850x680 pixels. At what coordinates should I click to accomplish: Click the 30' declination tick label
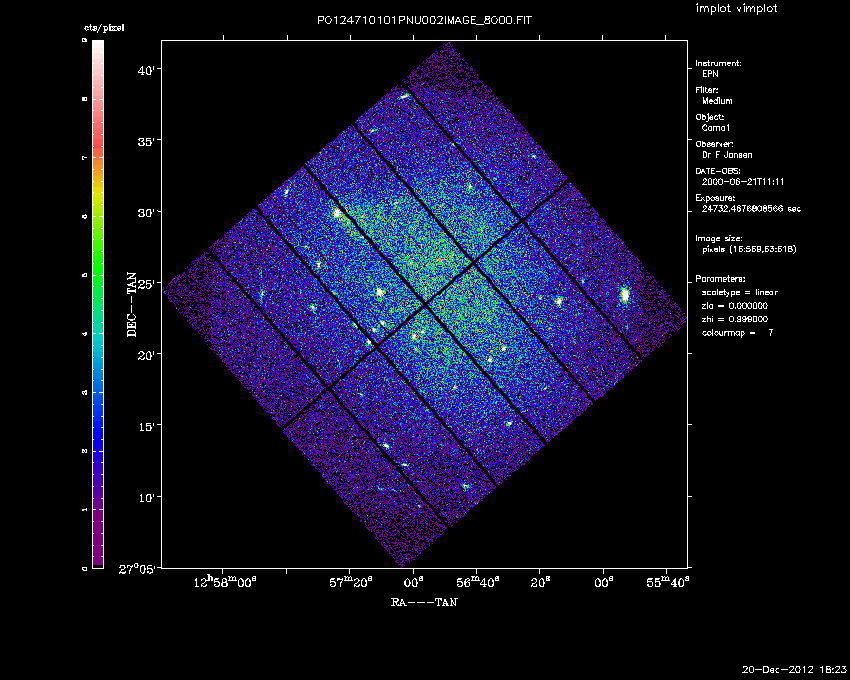(147, 213)
